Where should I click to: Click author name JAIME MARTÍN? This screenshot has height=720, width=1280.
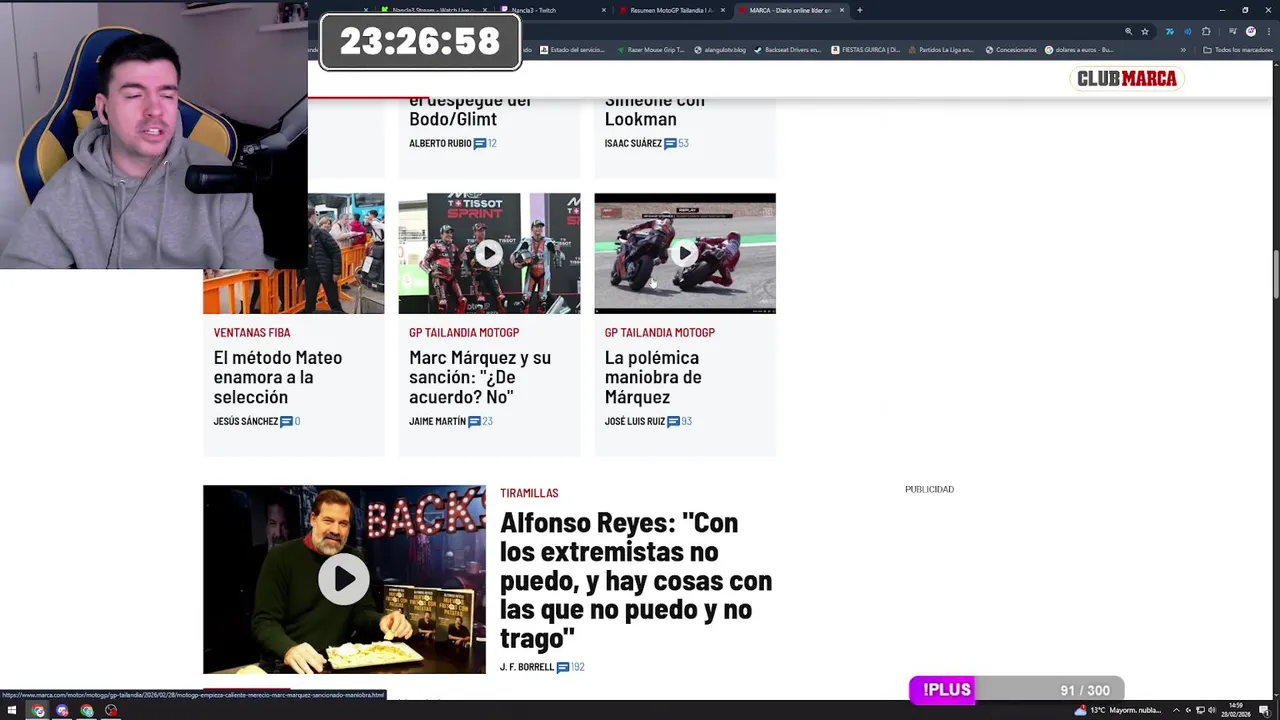pos(437,421)
